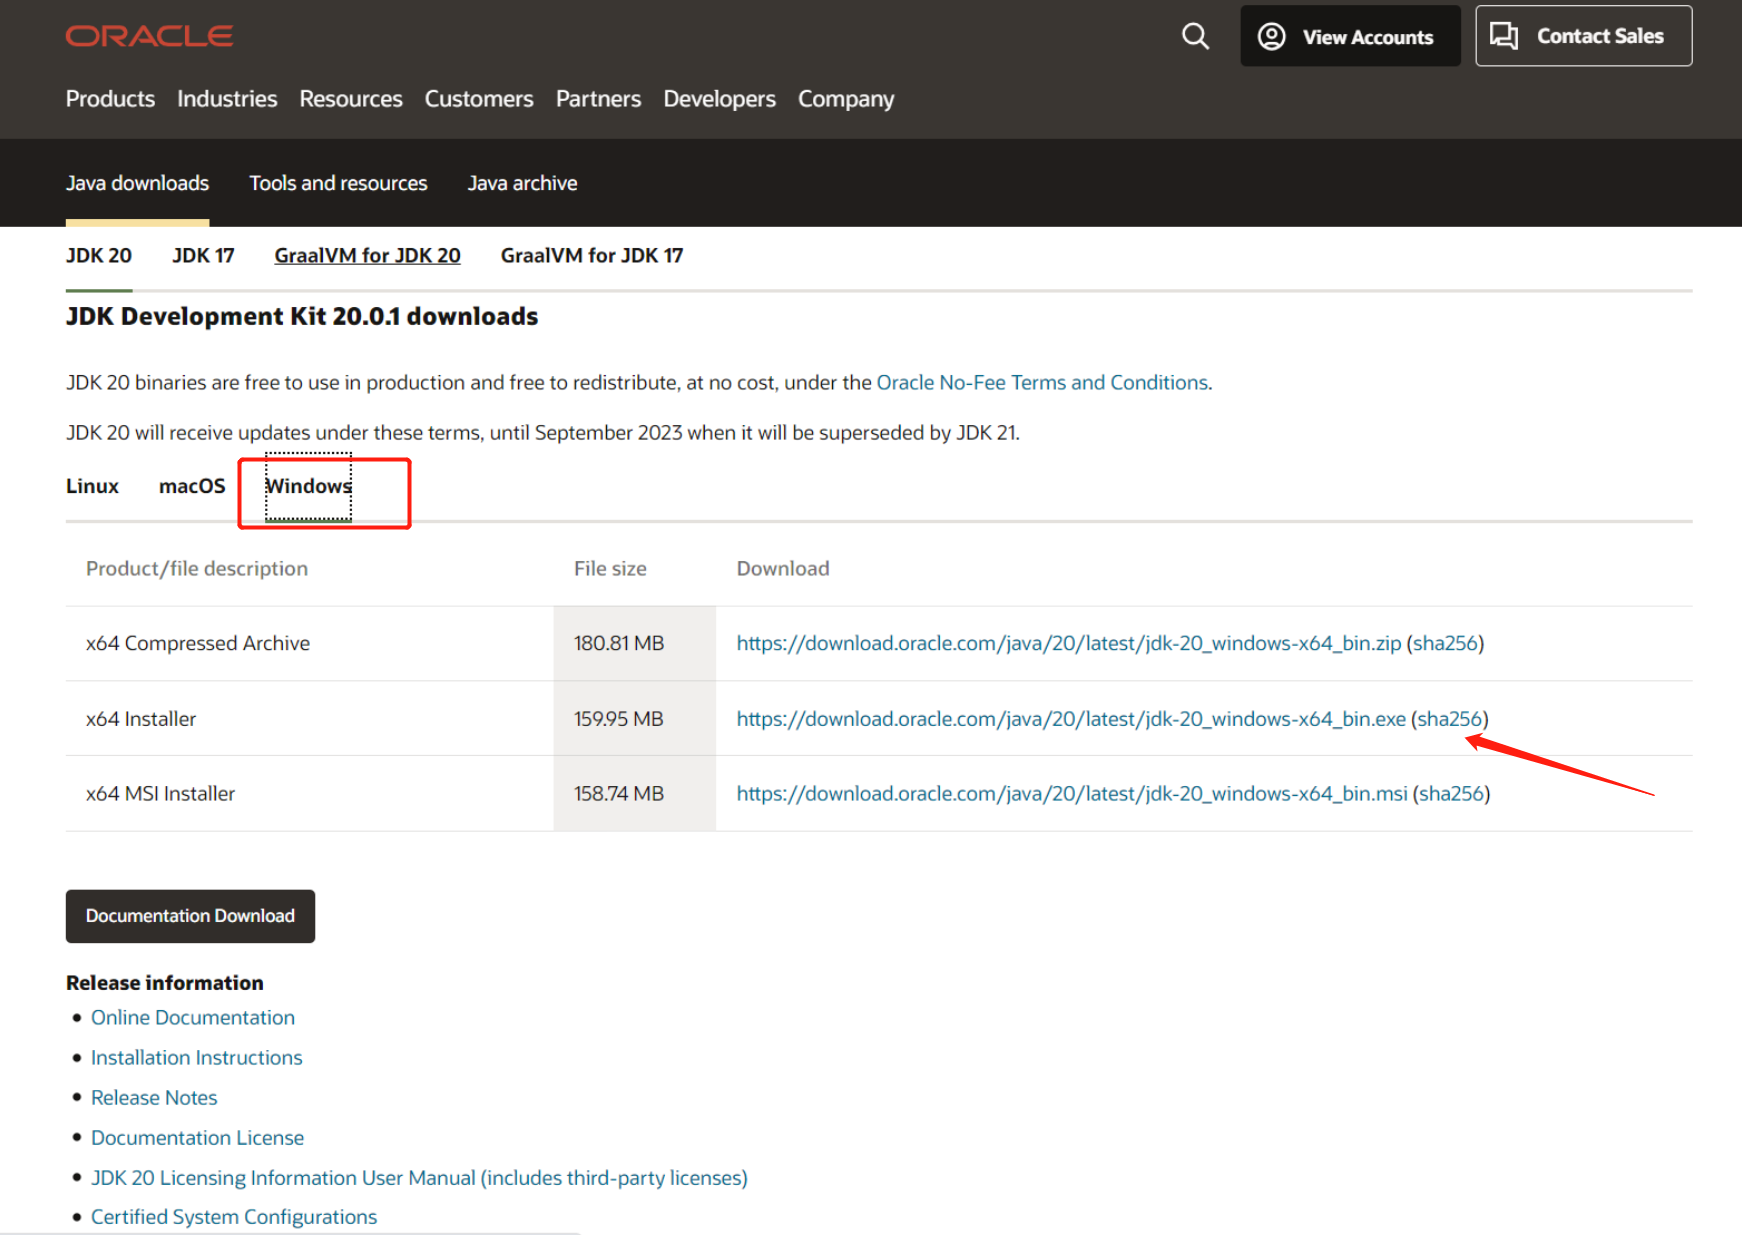Viewport: 1742px width, 1235px height.
Task: Open the Online Documentation link
Action: click(x=193, y=1018)
